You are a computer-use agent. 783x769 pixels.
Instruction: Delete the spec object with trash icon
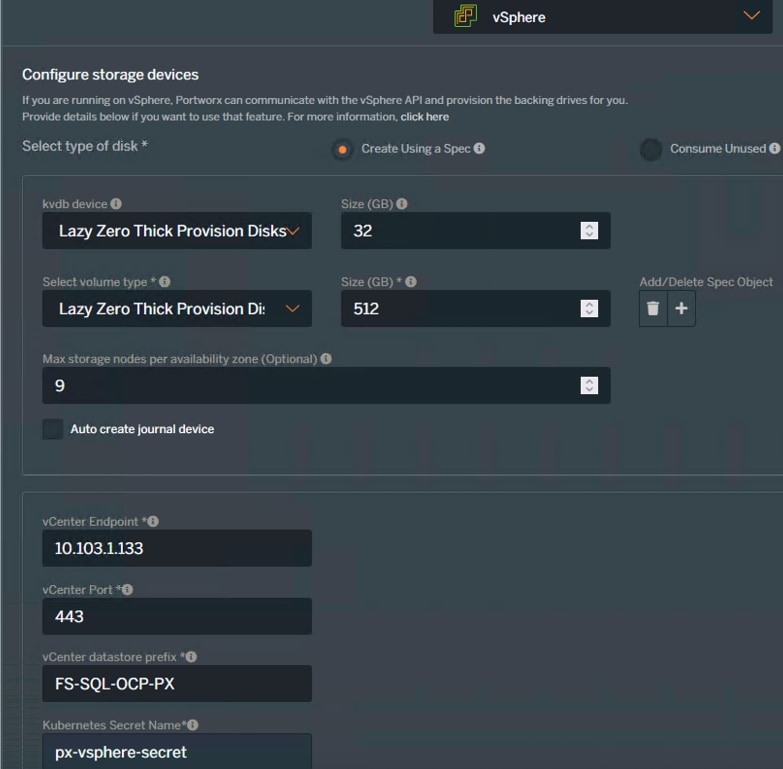(653, 309)
